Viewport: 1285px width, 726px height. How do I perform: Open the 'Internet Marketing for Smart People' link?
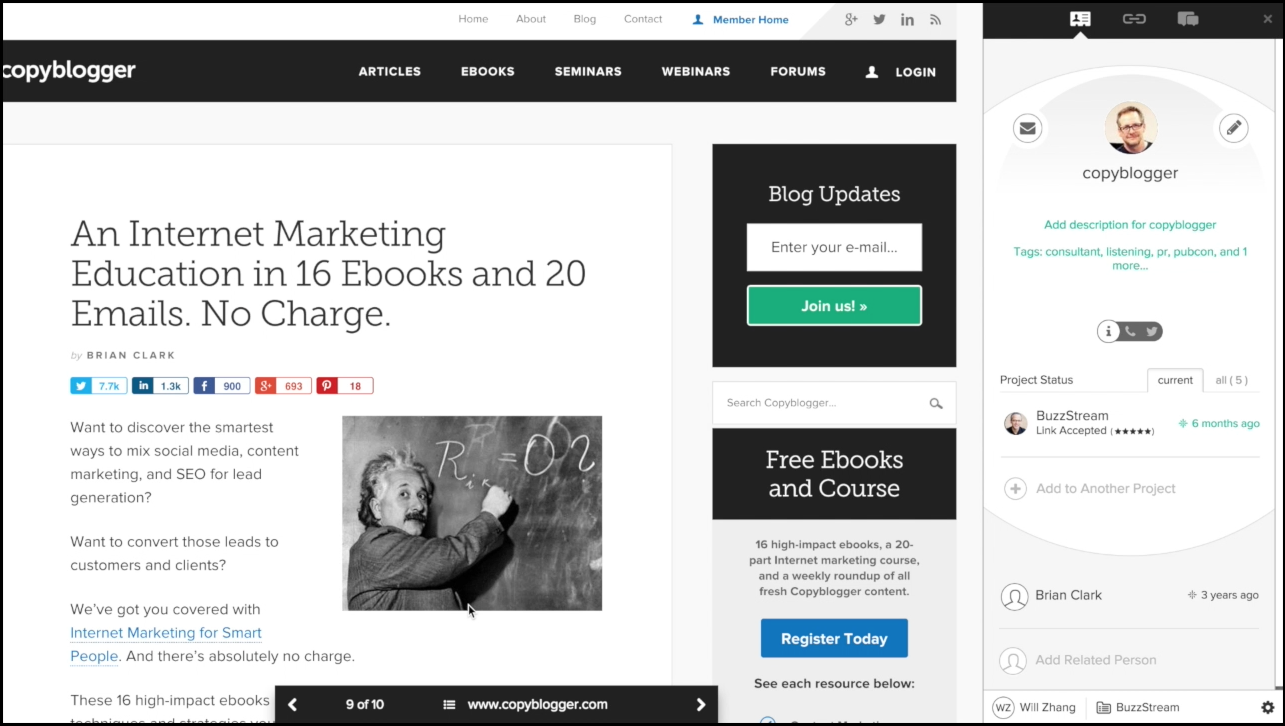tap(165, 633)
